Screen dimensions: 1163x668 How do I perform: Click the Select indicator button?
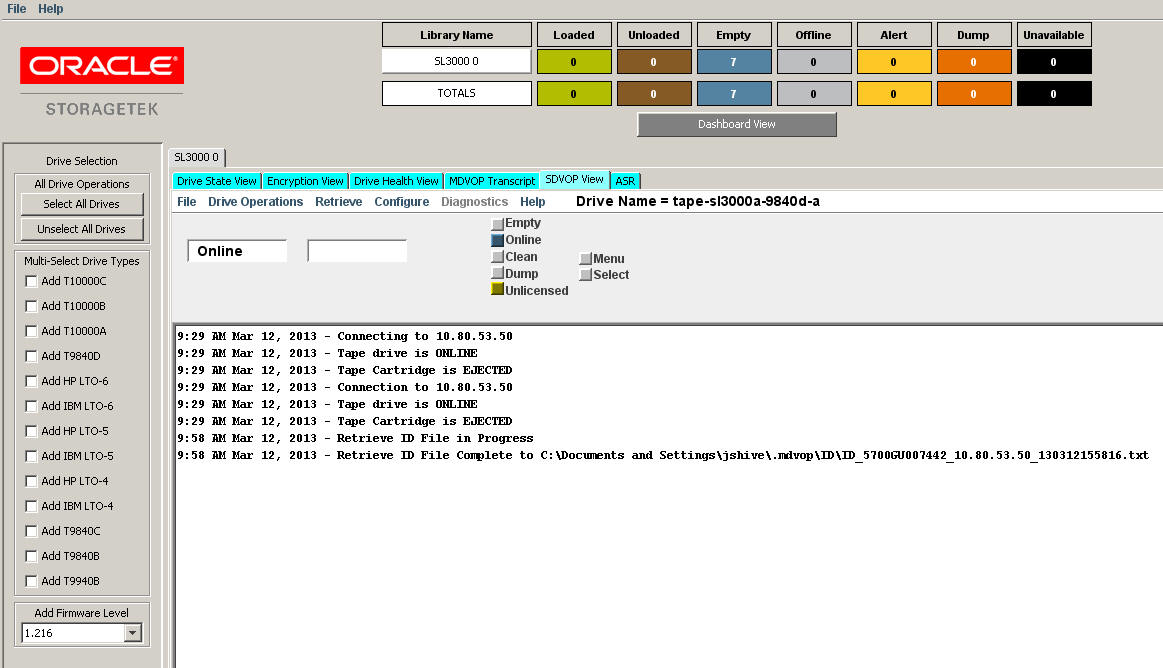pos(586,275)
